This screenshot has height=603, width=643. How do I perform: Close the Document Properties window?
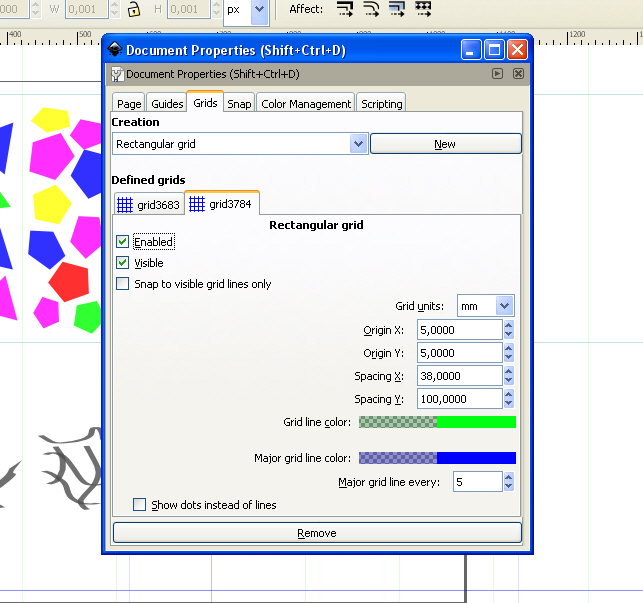point(517,50)
